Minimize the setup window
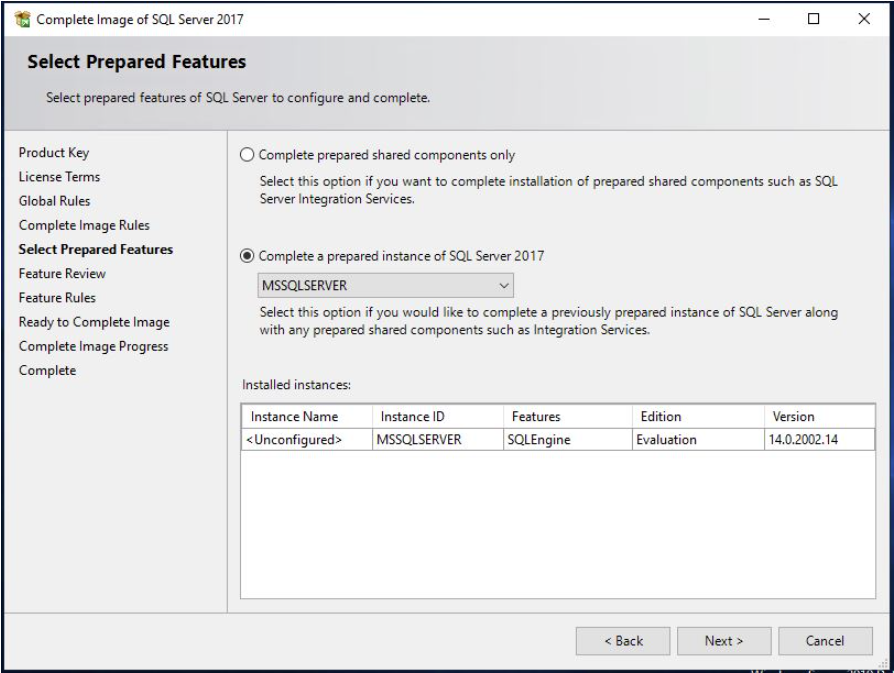This screenshot has width=894, height=673. coord(764,19)
